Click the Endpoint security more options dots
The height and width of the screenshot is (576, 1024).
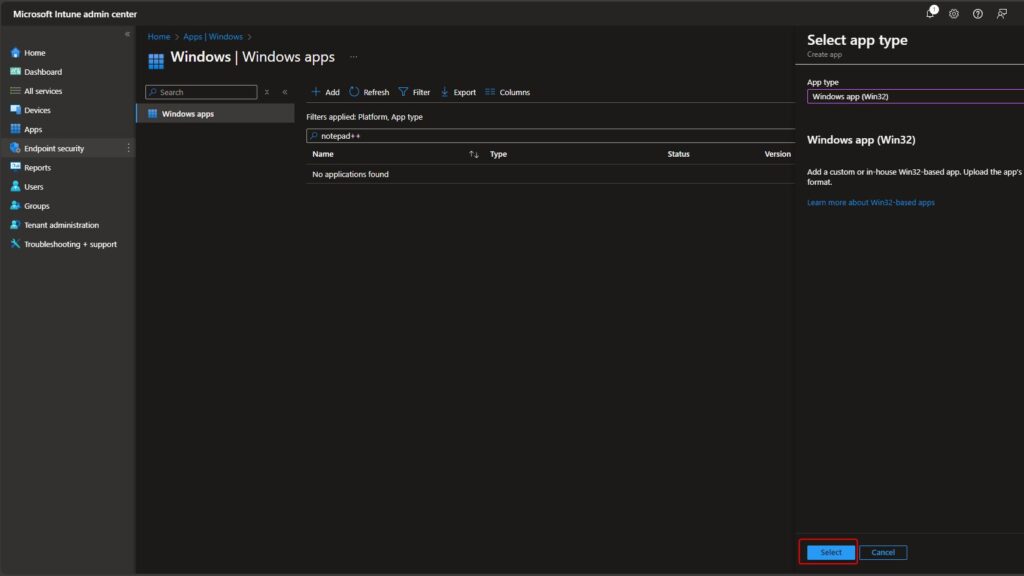[129, 148]
